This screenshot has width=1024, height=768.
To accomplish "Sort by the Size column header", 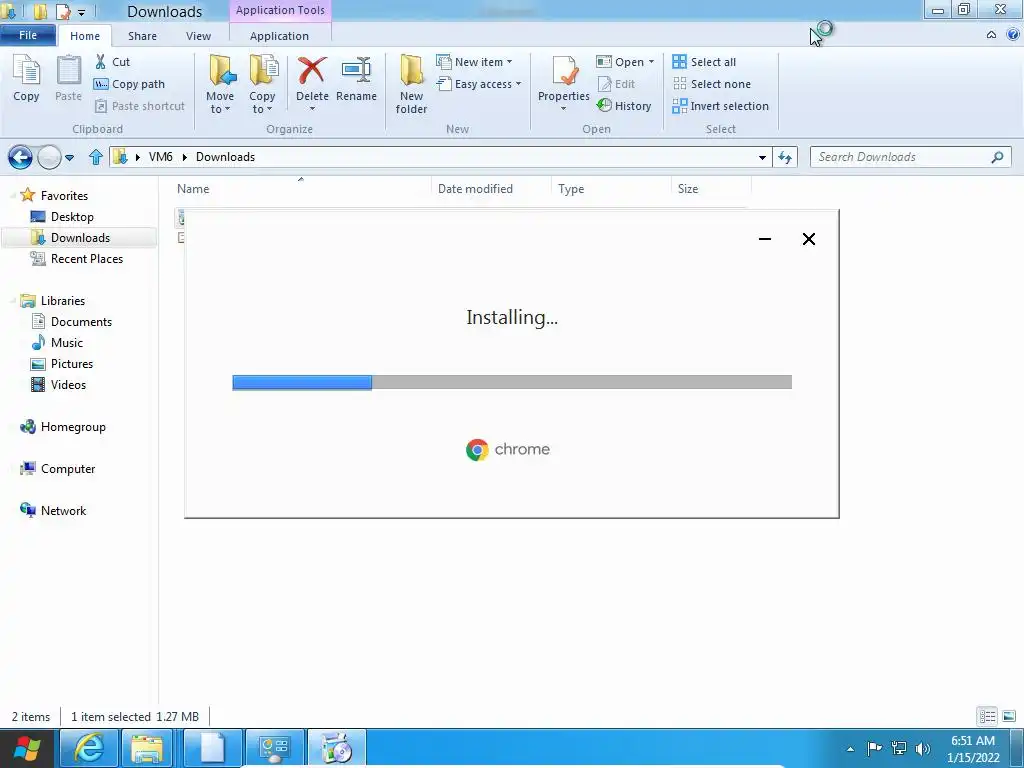I will (711, 189).
